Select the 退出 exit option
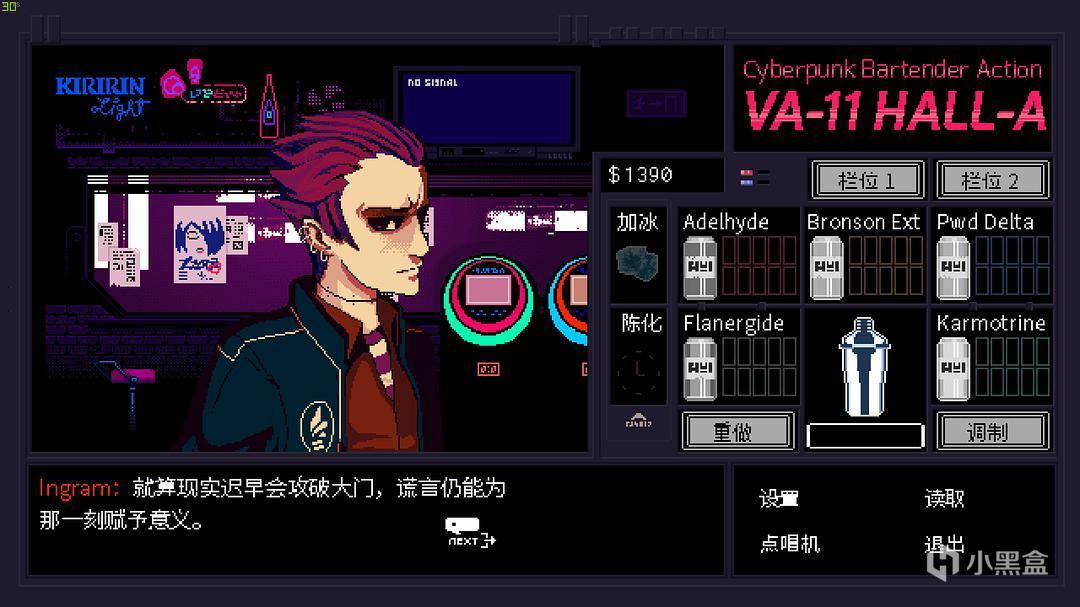1080x607 pixels. [944, 544]
